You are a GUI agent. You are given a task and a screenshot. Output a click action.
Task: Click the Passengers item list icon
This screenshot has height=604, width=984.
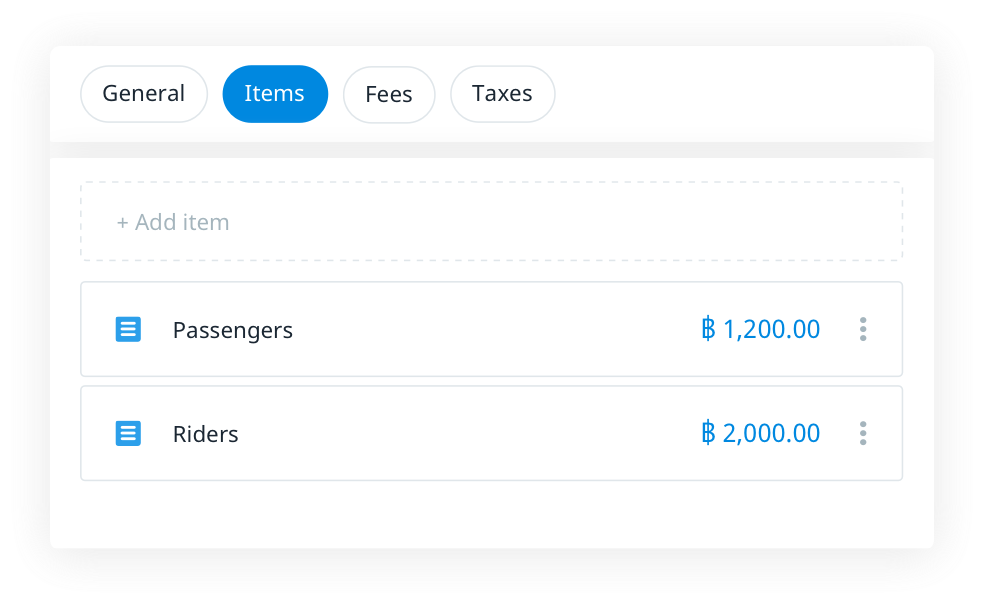(x=128, y=329)
